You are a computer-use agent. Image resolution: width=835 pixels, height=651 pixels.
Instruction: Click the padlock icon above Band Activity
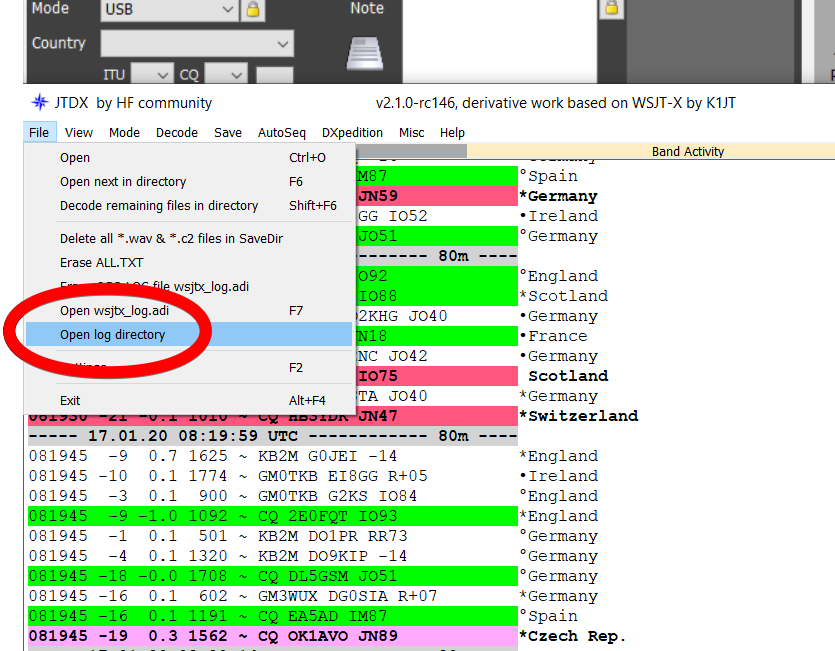(x=611, y=7)
